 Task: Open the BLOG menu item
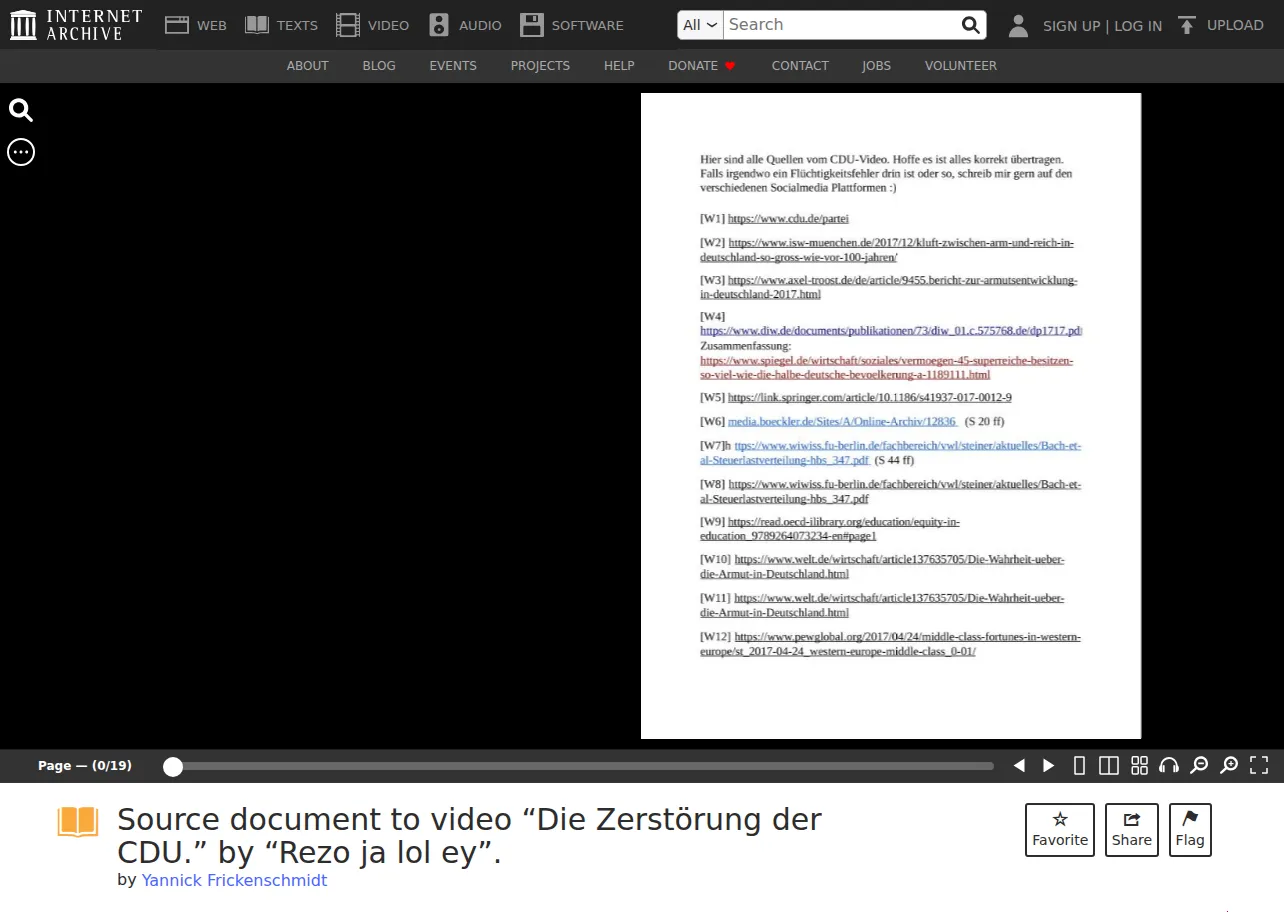tap(379, 66)
